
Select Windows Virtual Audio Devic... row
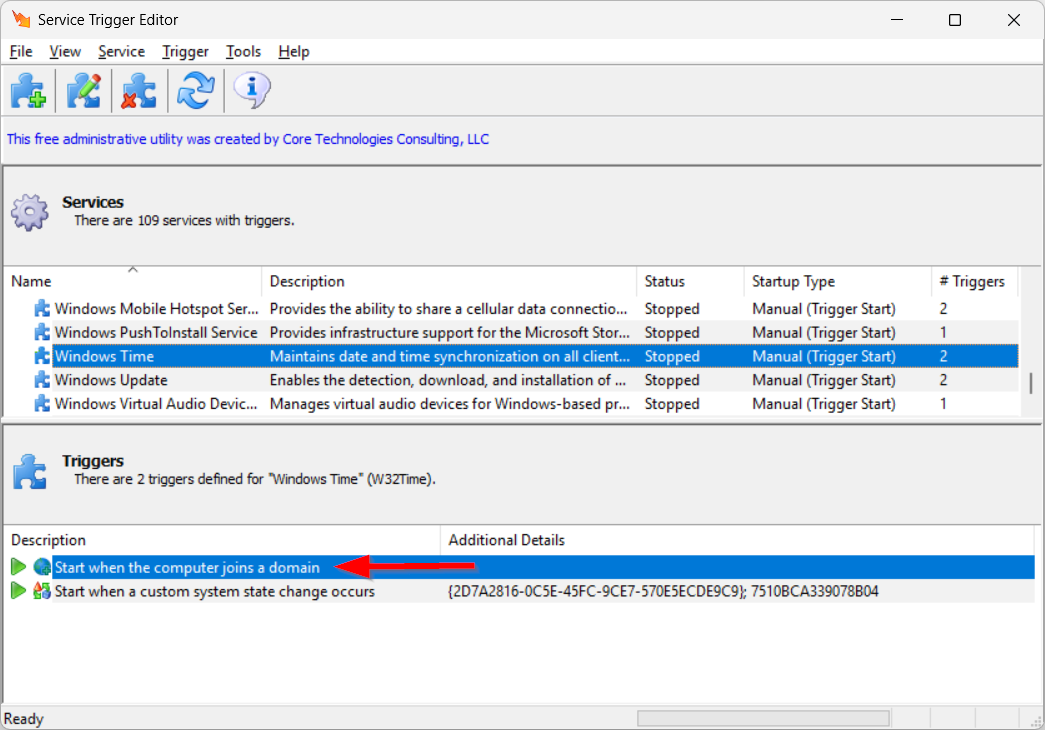[x=512, y=403]
